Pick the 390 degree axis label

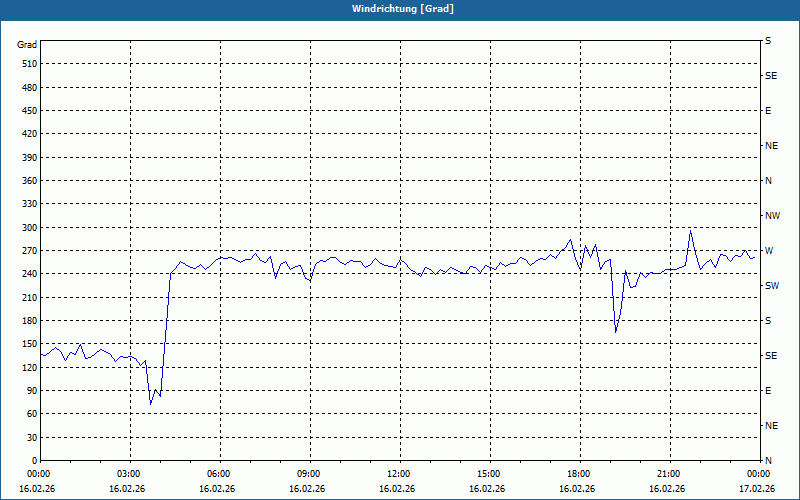[x=30, y=158]
